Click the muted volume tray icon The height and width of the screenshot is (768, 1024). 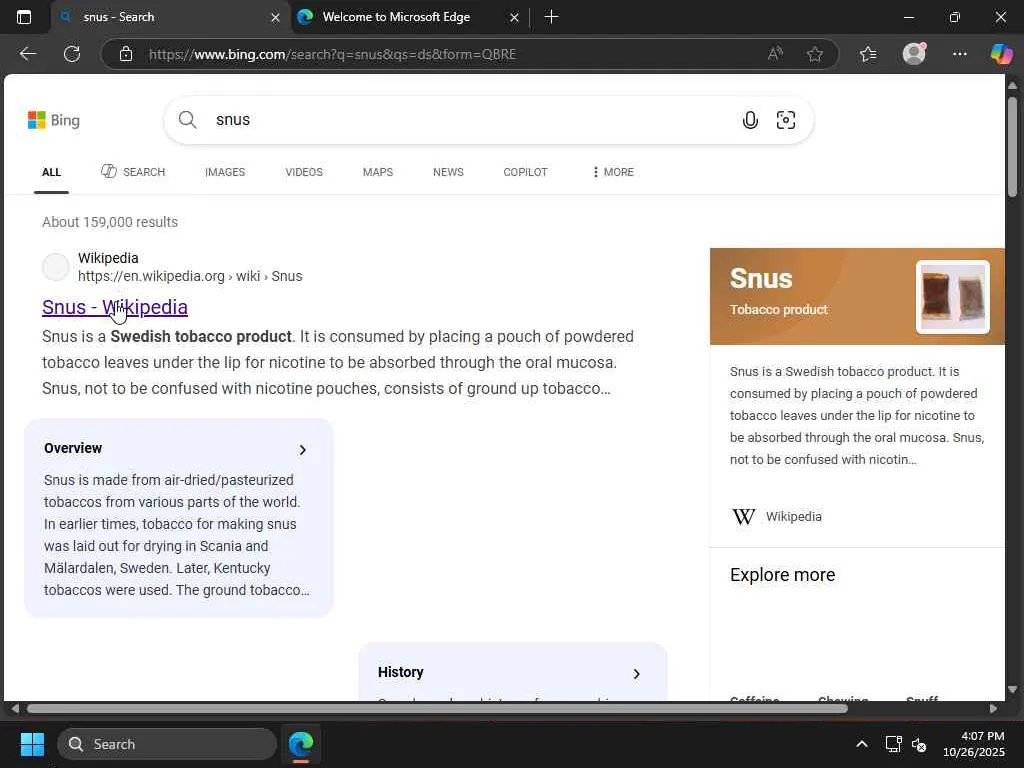pos(919,744)
